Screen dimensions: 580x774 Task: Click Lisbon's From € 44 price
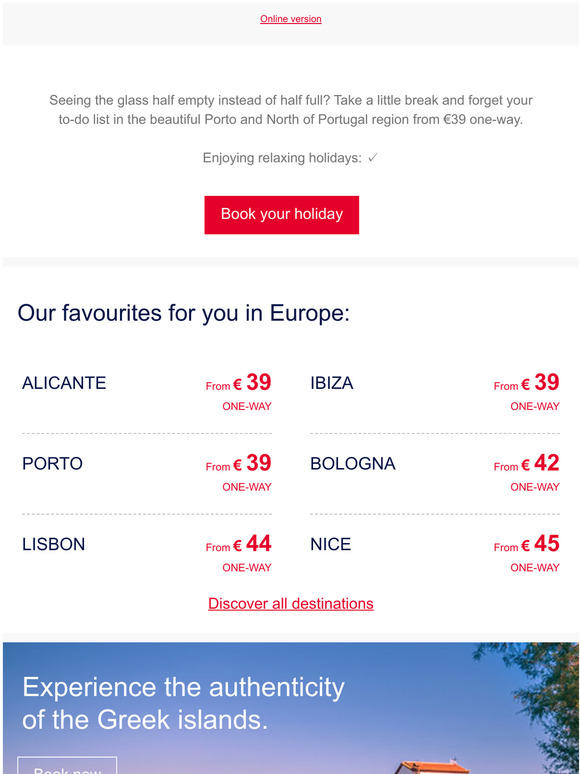(x=238, y=544)
